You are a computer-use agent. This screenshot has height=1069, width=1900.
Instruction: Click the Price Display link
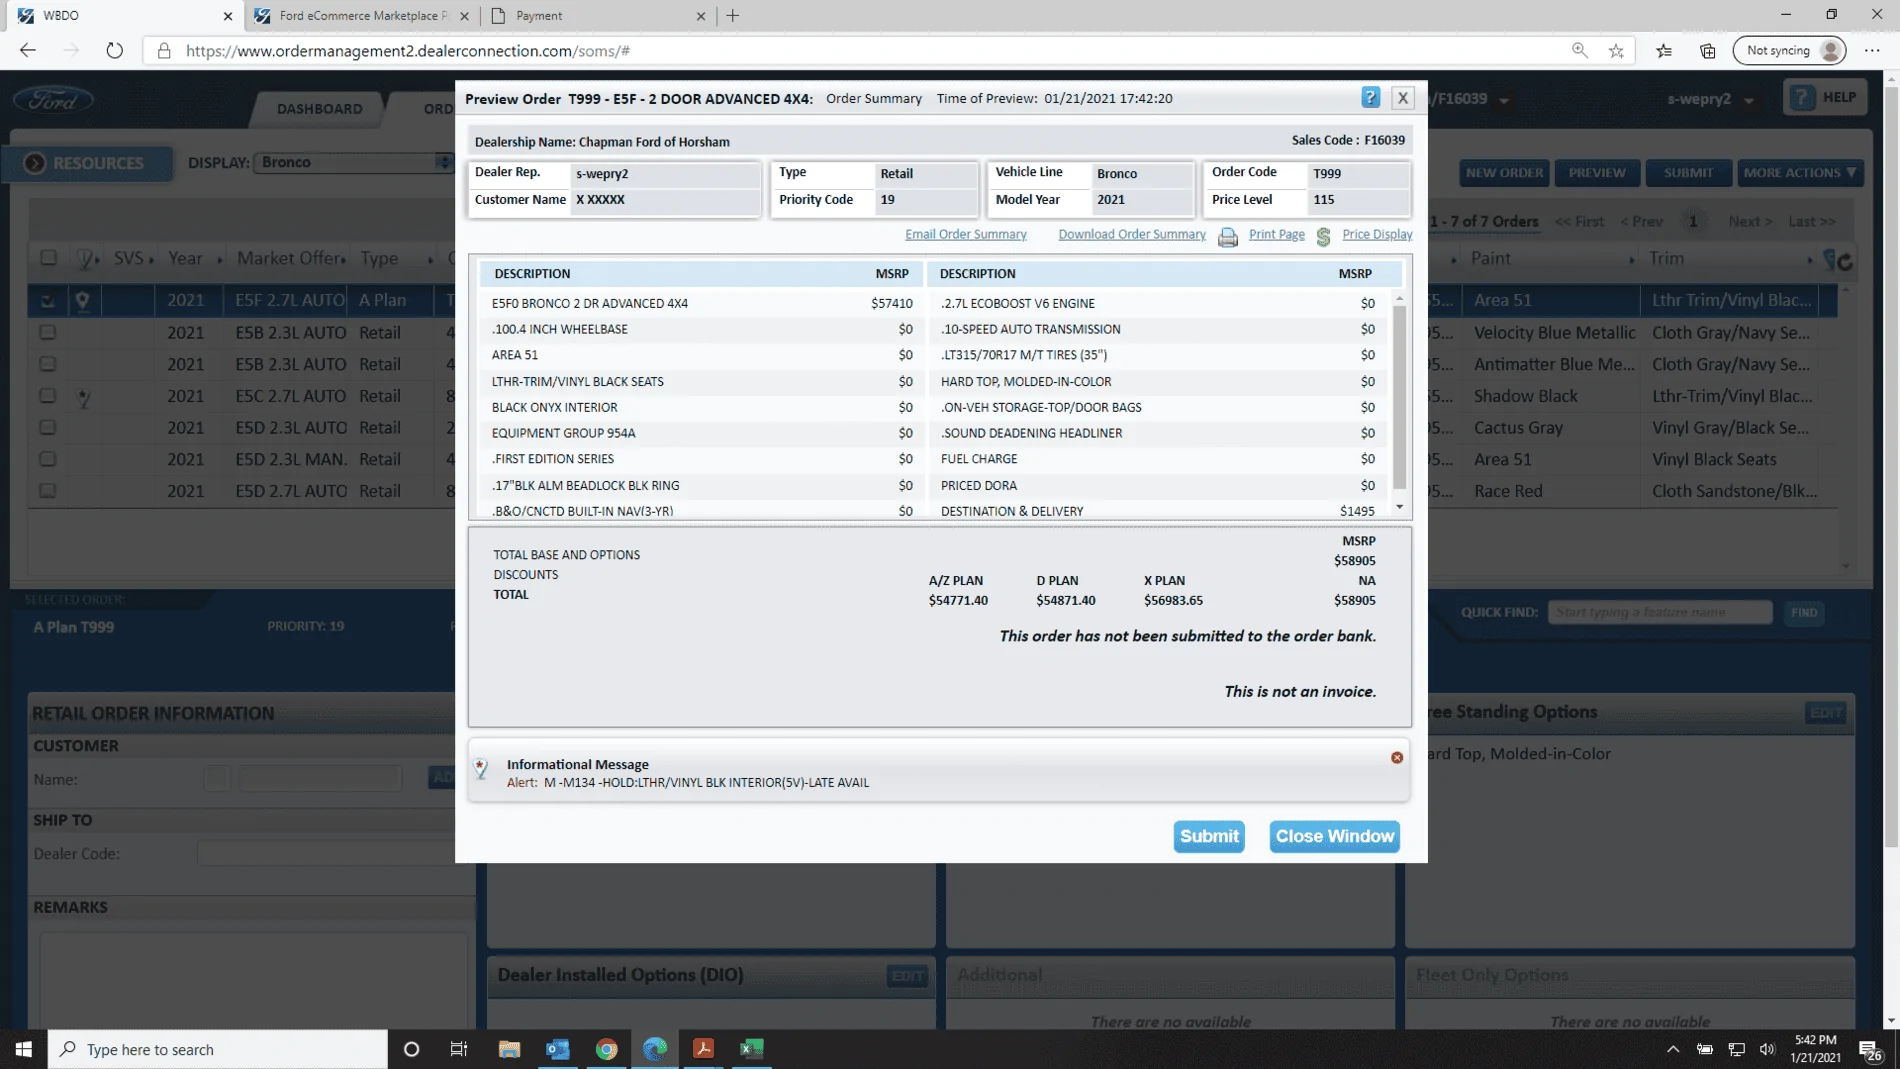(1377, 234)
